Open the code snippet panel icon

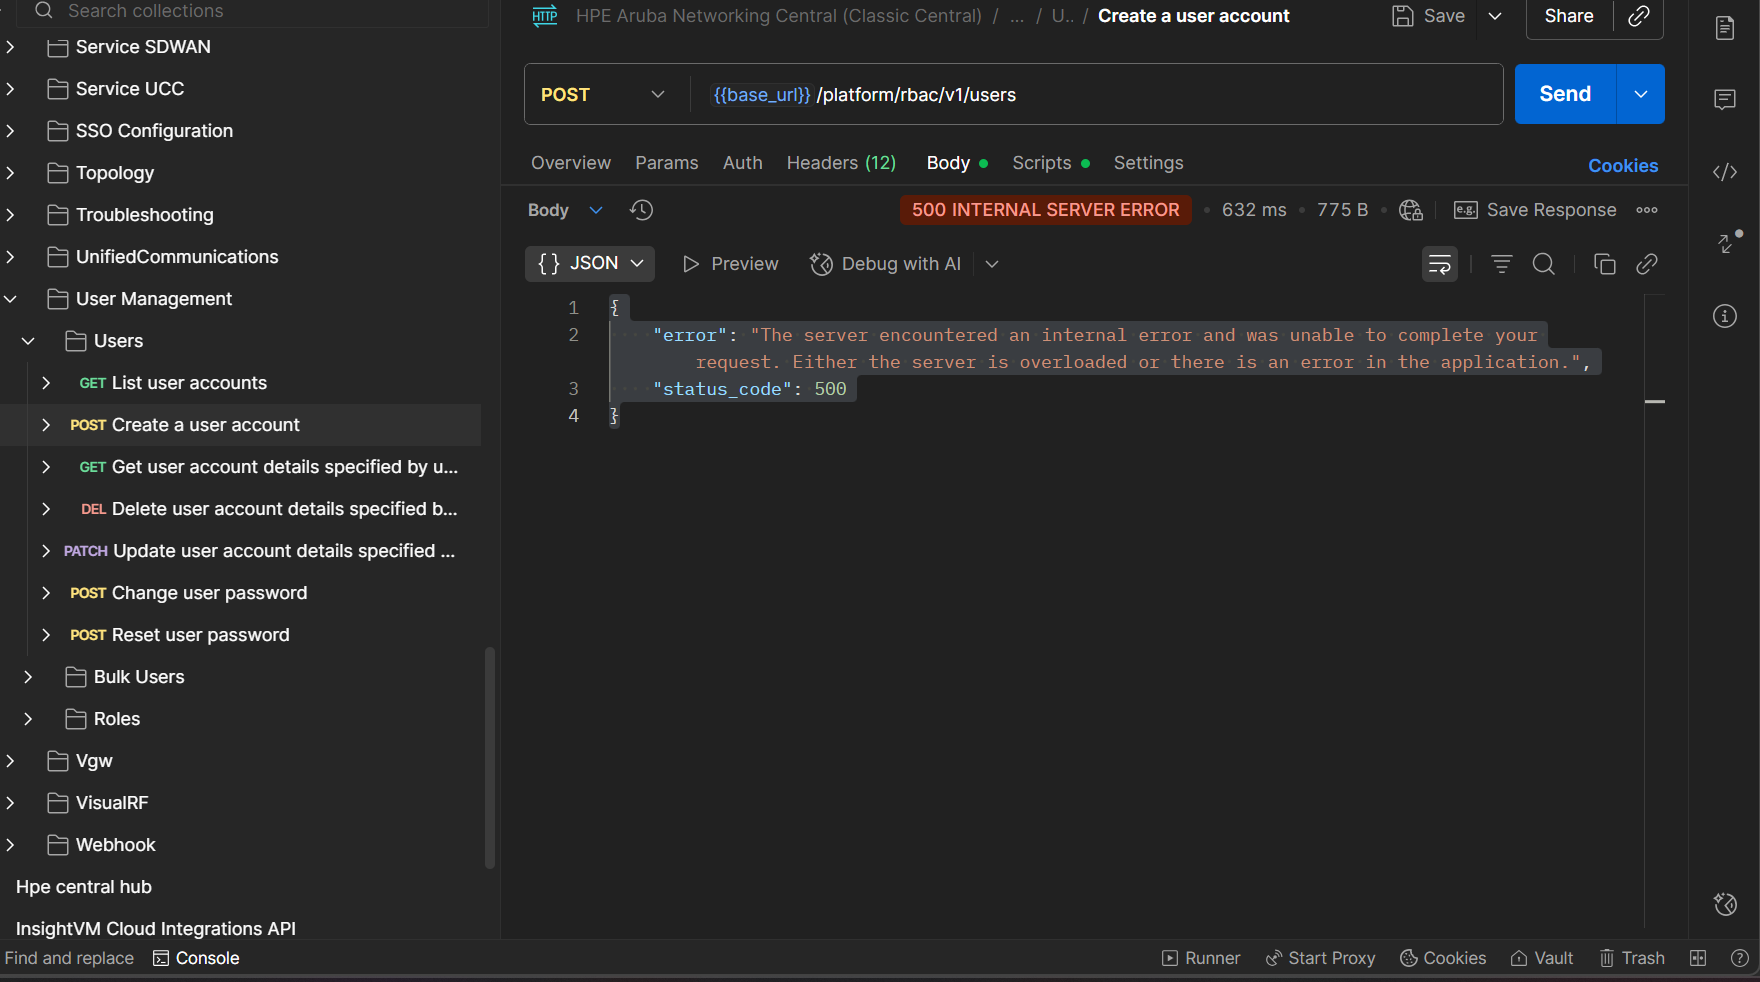click(x=1725, y=172)
